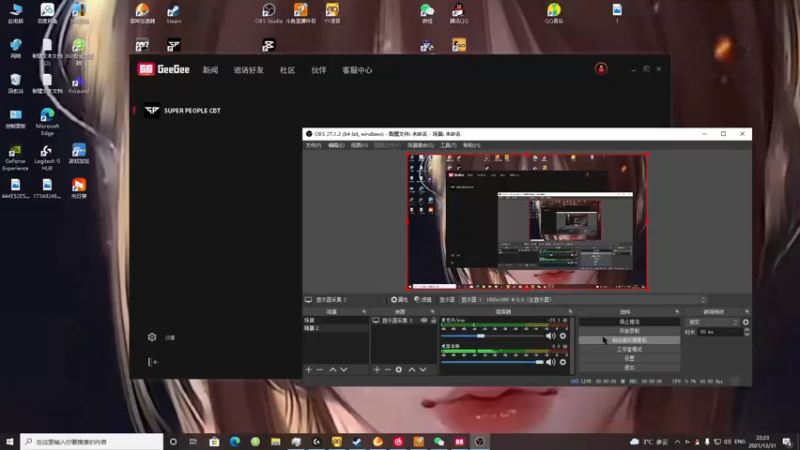
Task: Open the 视图(V) menu in OBS
Action: click(x=359, y=145)
